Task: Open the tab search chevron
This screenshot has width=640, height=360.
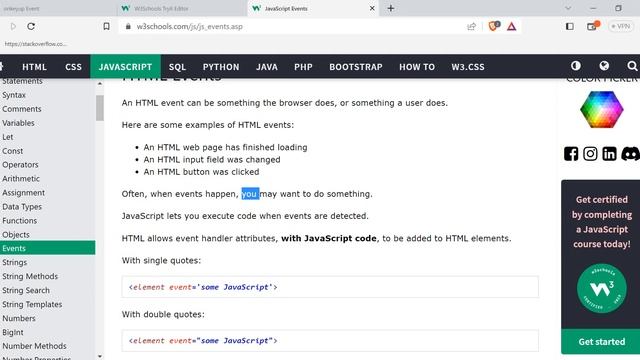Action: (x=568, y=8)
